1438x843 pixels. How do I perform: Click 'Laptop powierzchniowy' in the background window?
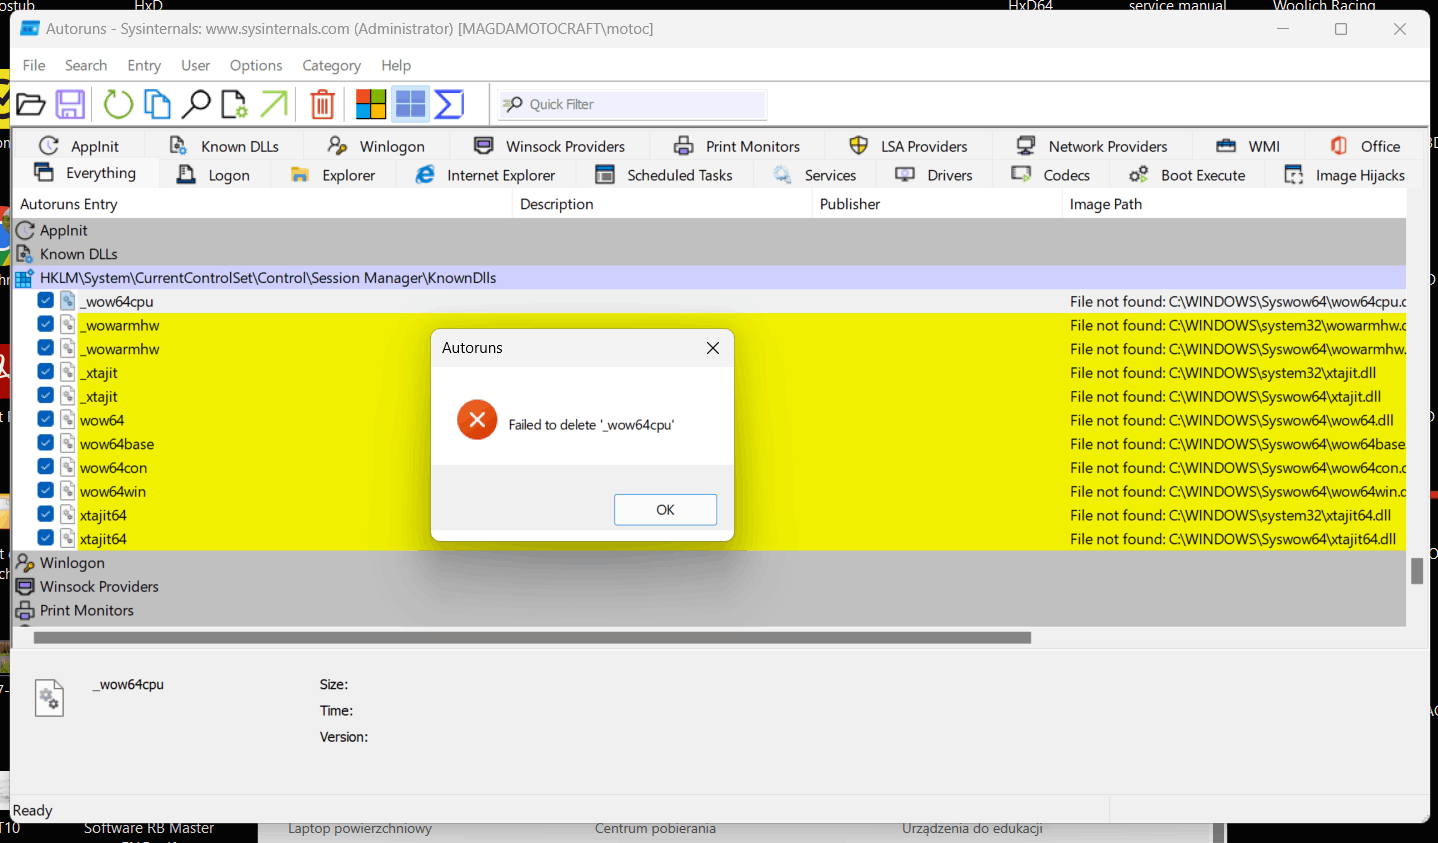[x=360, y=829]
